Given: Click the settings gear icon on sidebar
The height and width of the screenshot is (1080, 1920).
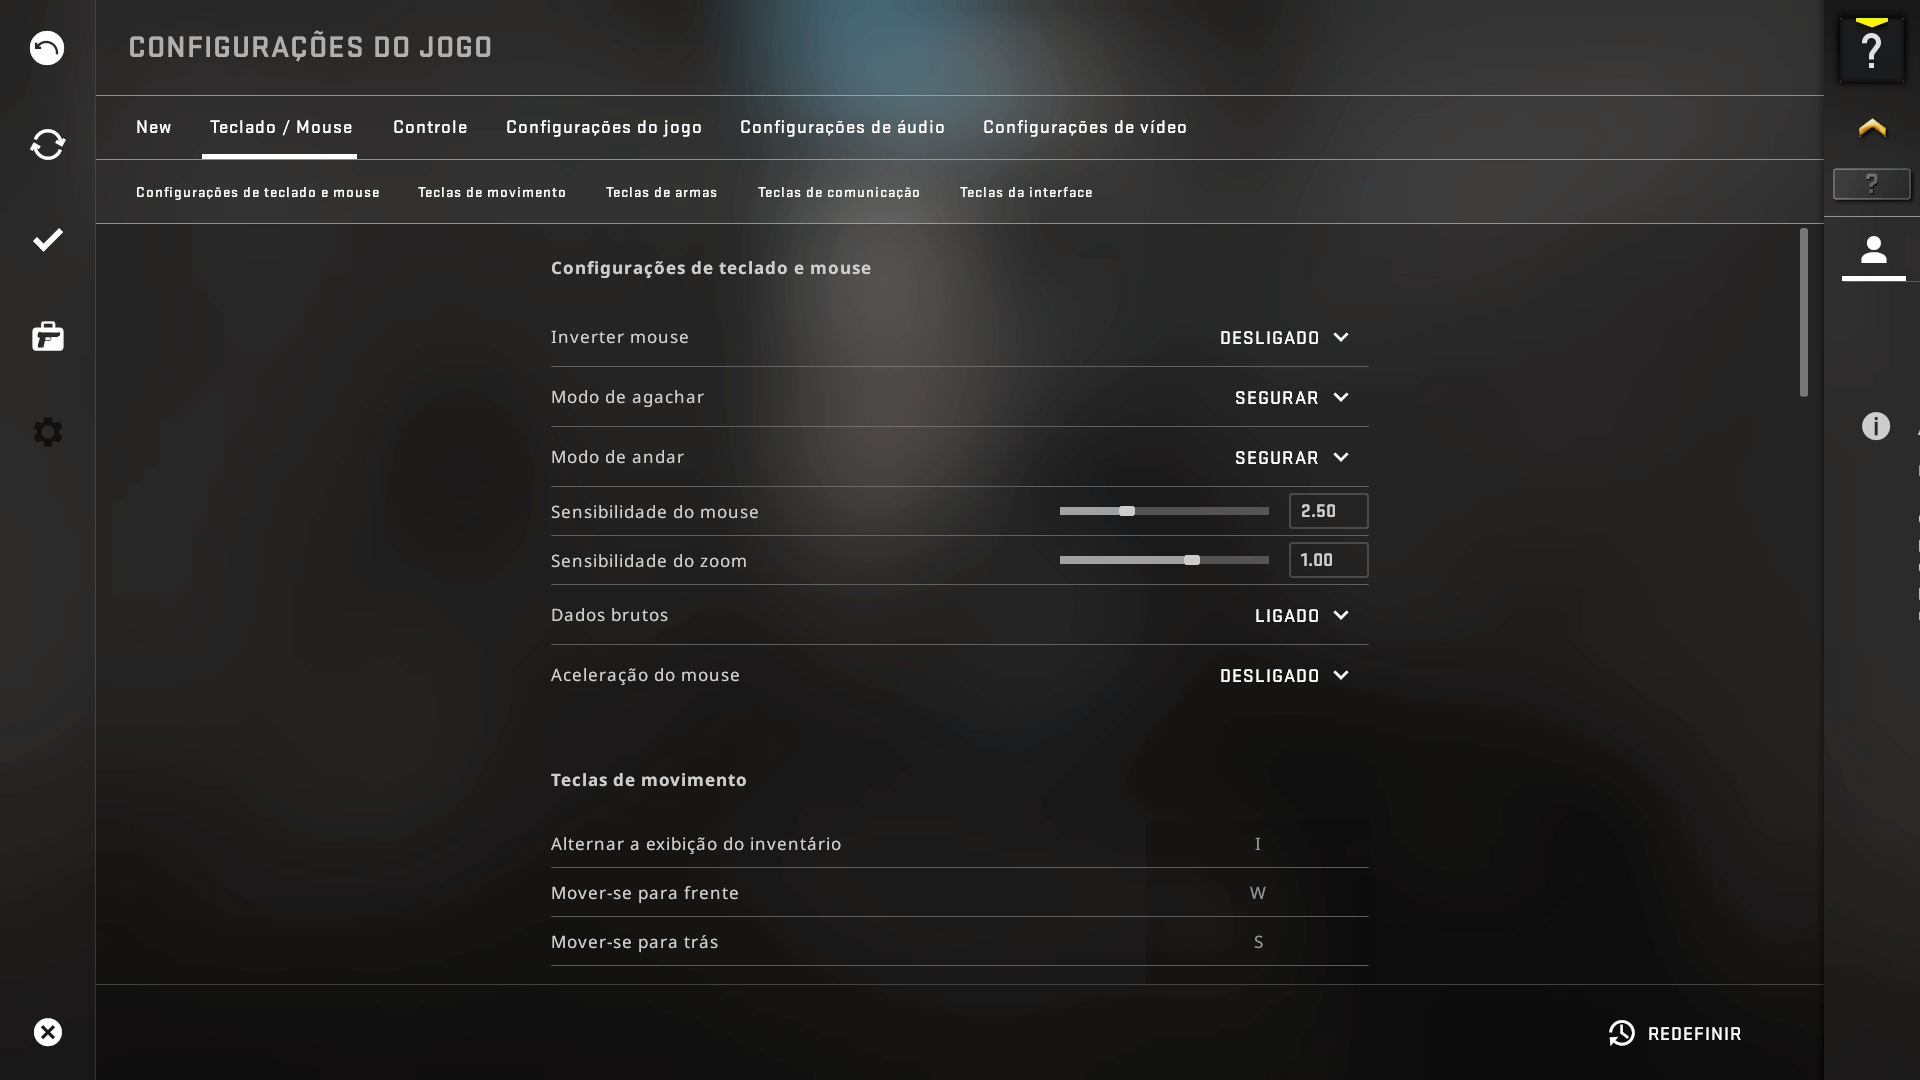Looking at the screenshot, I should click(47, 433).
